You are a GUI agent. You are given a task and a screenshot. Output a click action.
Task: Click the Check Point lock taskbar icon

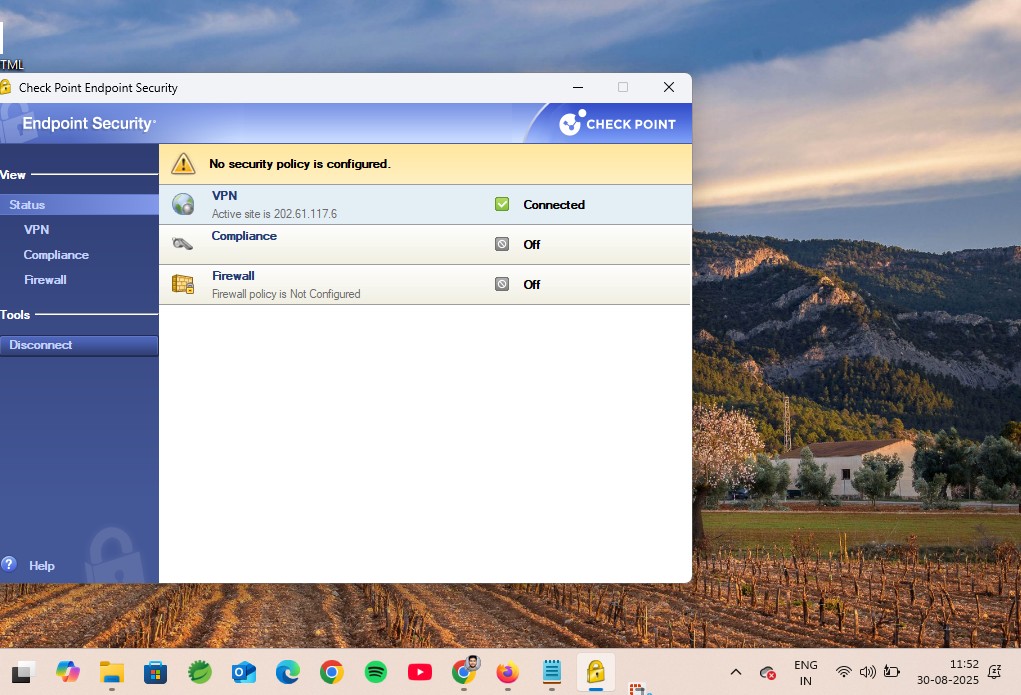tap(596, 672)
